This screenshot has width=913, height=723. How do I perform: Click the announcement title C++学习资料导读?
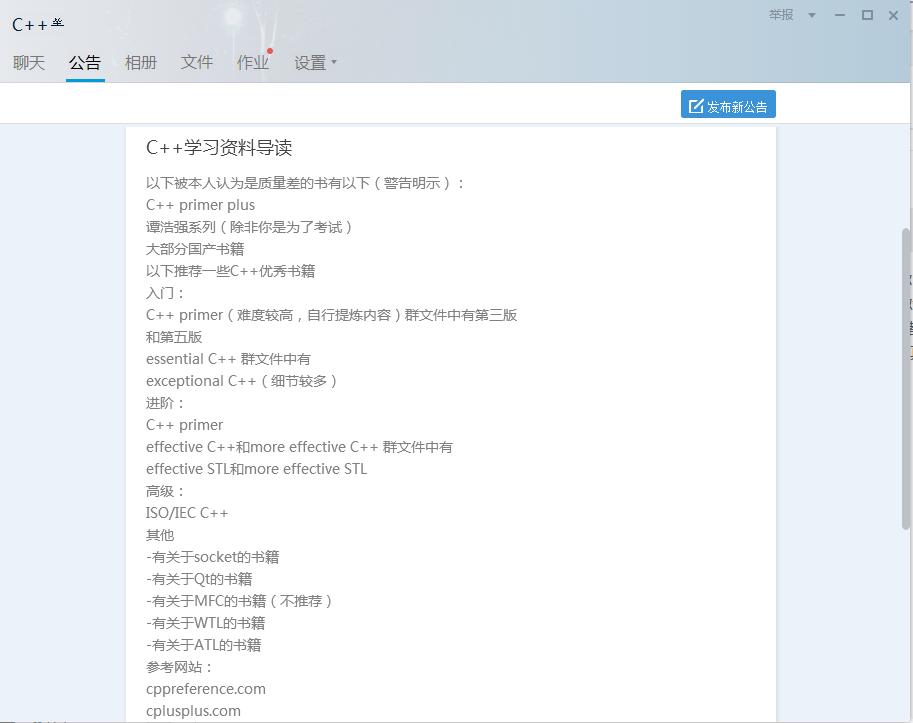point(220,147)
